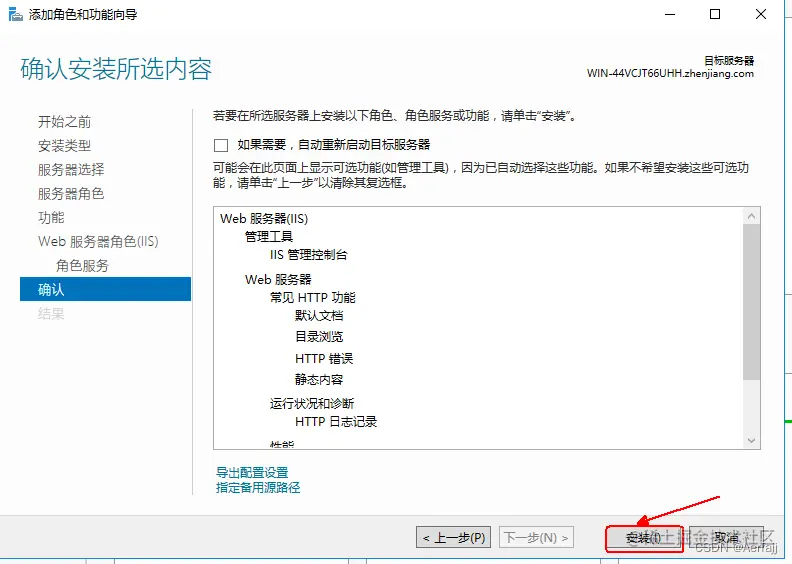Enable auto restart of target server checkbox

221,145
